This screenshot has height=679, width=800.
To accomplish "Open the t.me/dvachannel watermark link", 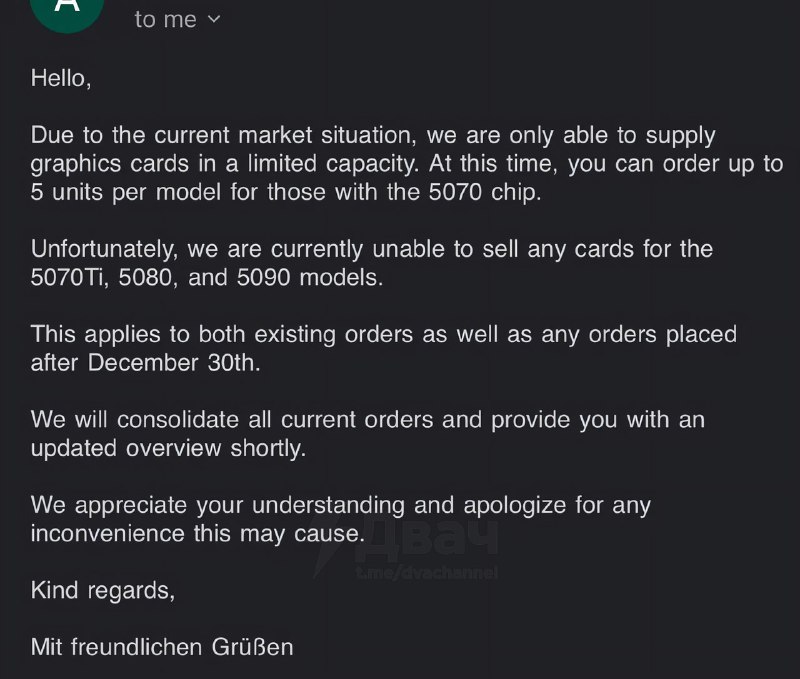I will click(425, 573).
